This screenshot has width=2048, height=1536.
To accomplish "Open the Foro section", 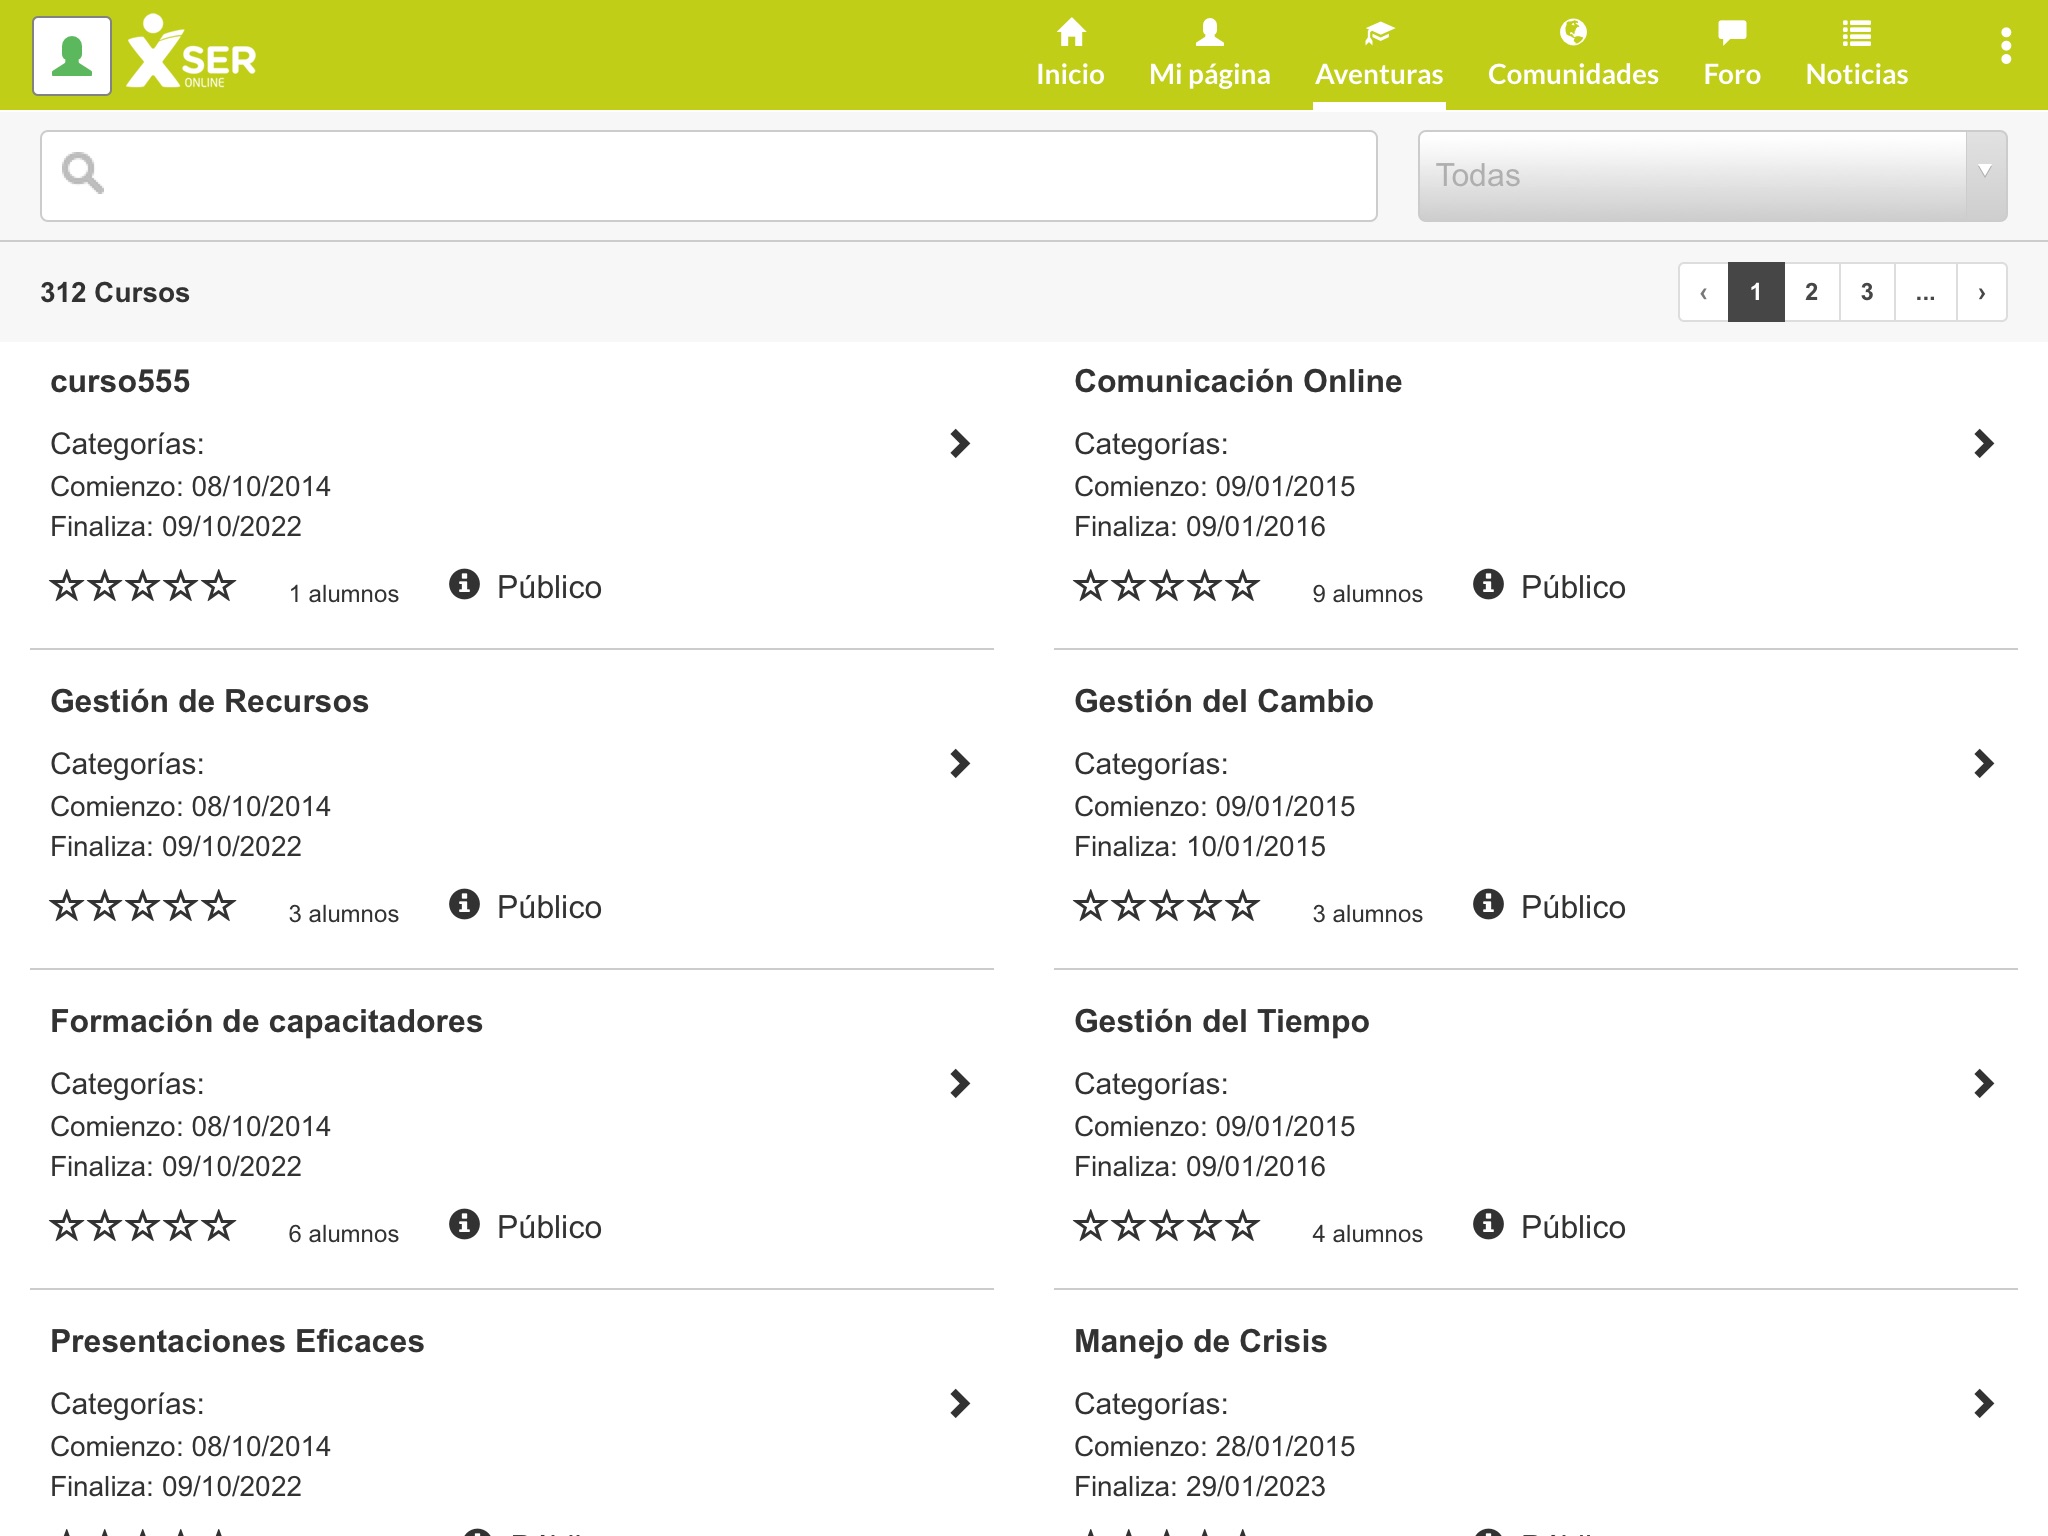I will [x=1731, y=54].
